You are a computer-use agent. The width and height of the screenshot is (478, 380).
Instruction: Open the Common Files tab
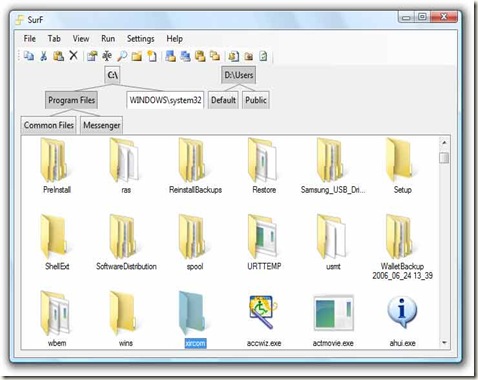click(49, 125)
